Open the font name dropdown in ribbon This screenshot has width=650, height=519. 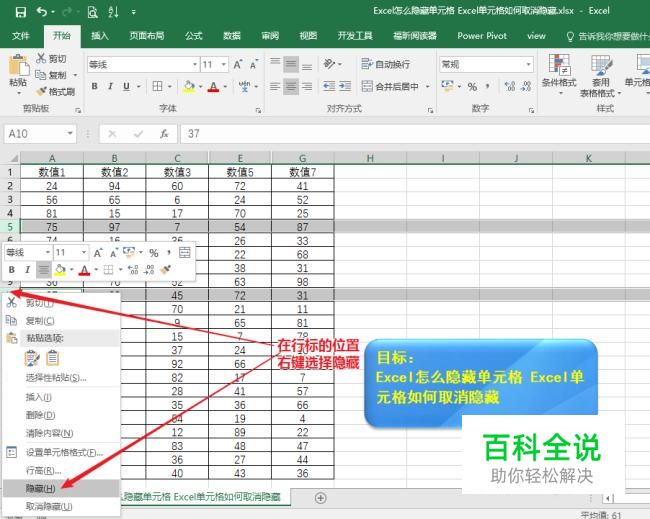pyautogui.click(x=195, y=65)
